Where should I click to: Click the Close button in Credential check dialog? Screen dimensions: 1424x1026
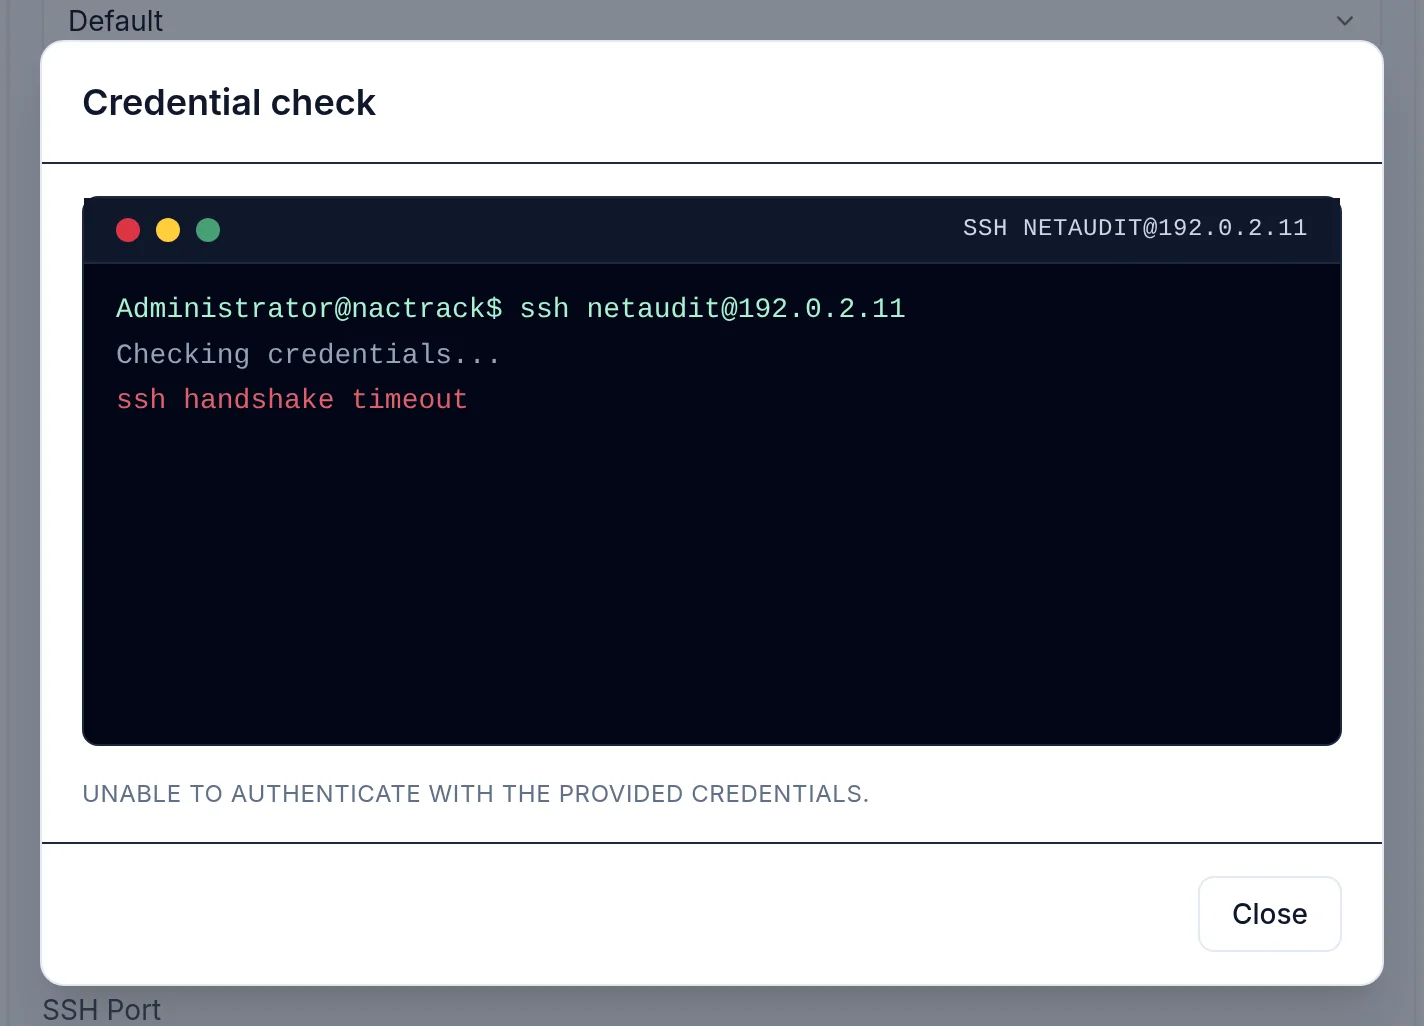point(1269,914)
